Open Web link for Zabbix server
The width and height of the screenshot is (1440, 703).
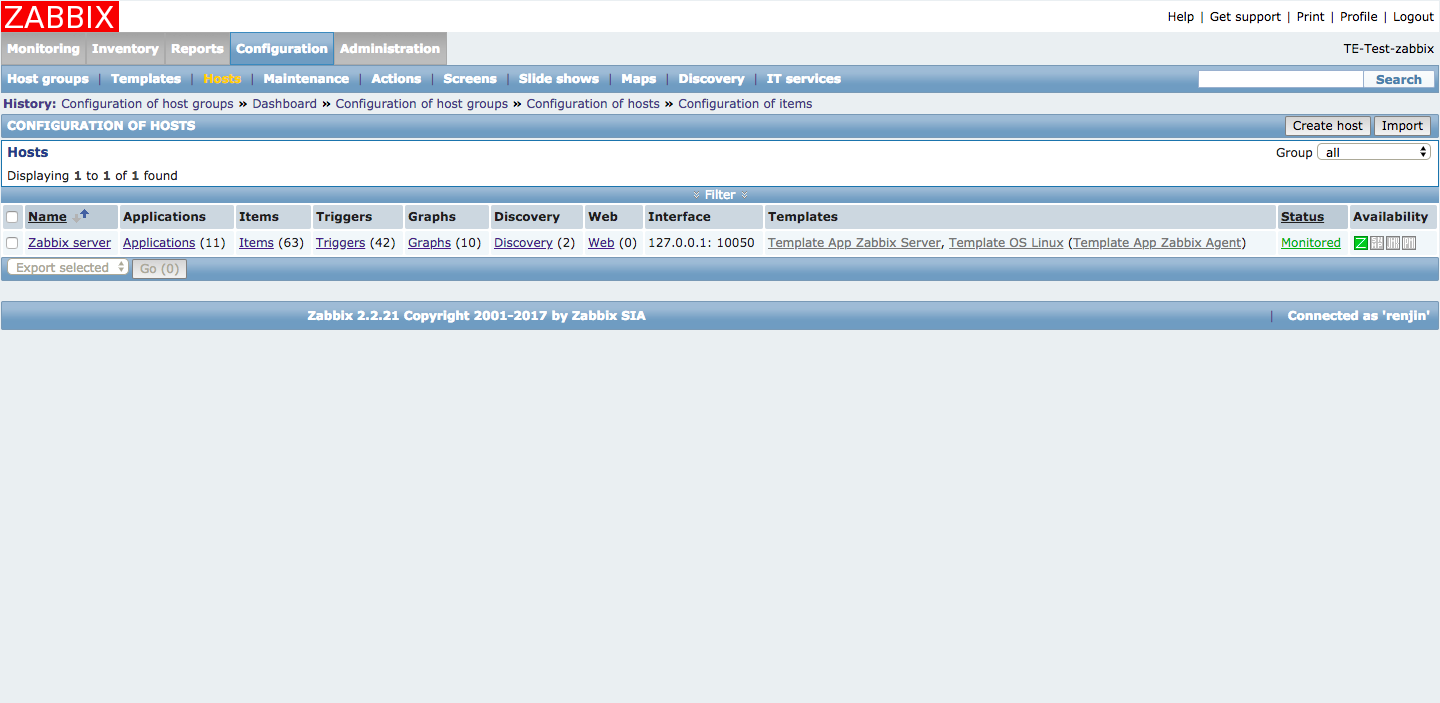[x=601, y=243]
